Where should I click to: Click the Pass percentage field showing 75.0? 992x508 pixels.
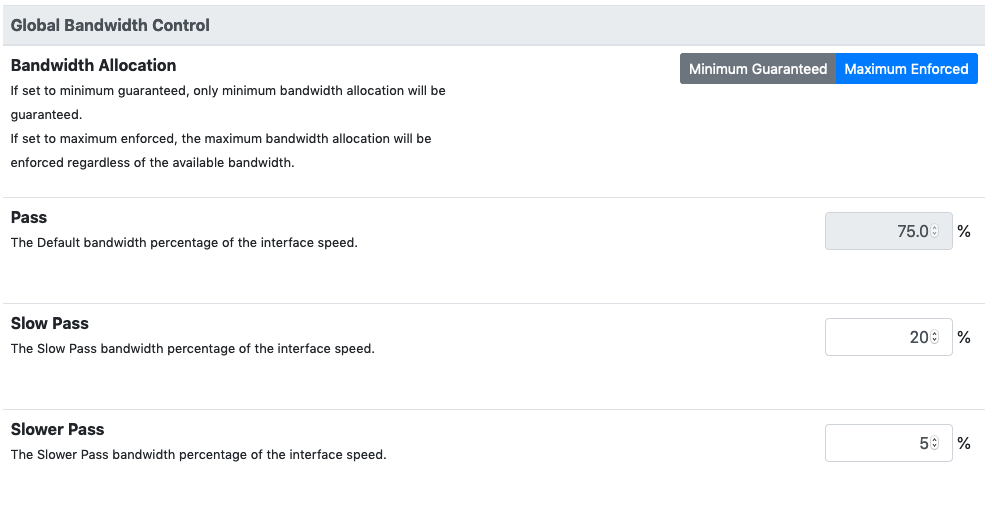tap(888, 231)
